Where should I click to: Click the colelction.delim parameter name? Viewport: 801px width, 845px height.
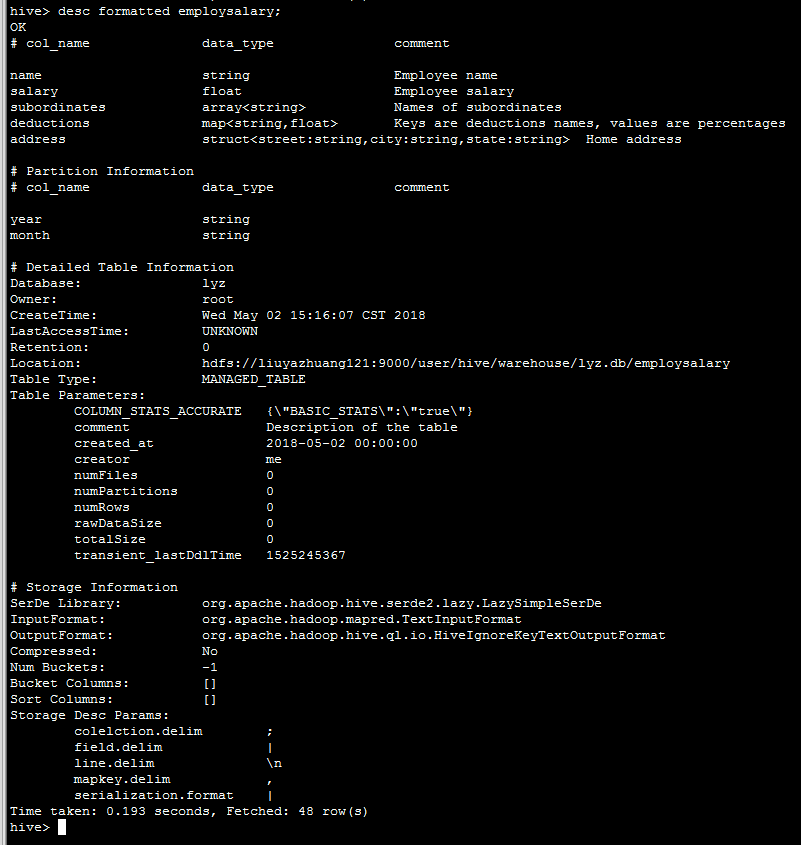[138, 731]
